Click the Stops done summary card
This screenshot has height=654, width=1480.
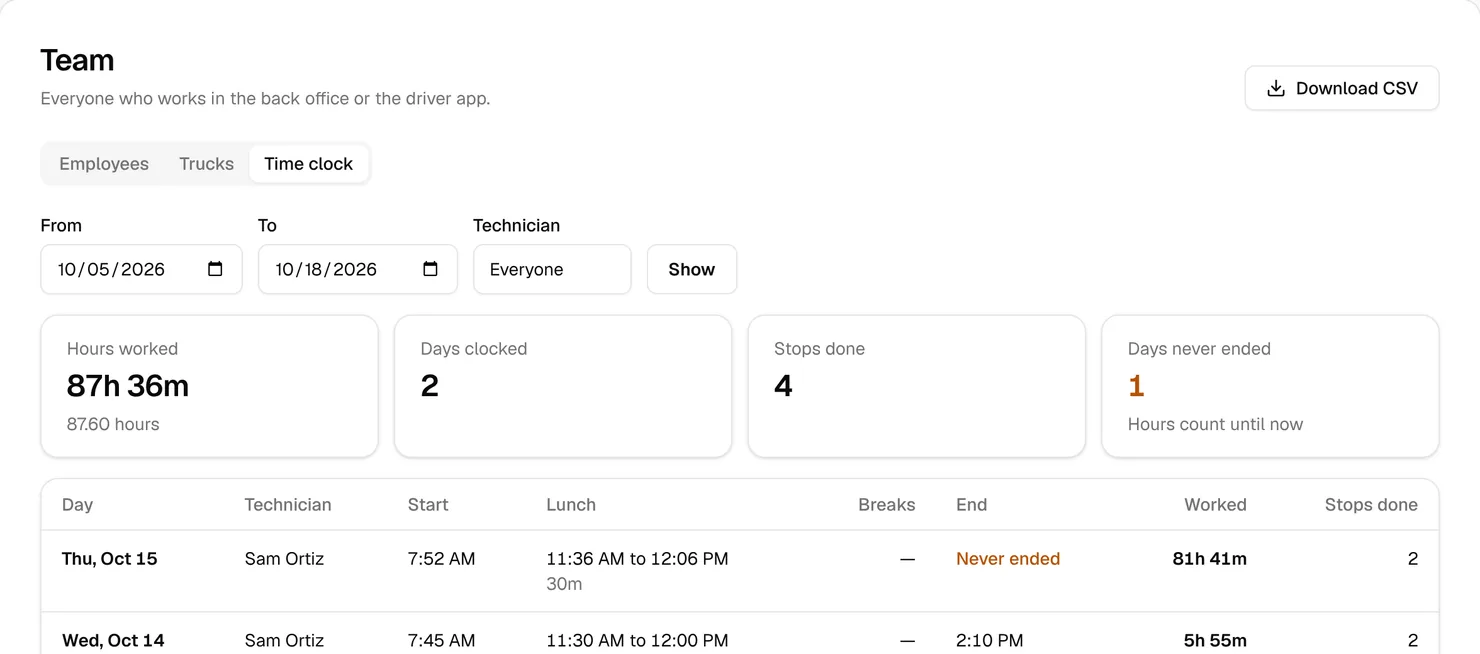(x=917, y=386)
